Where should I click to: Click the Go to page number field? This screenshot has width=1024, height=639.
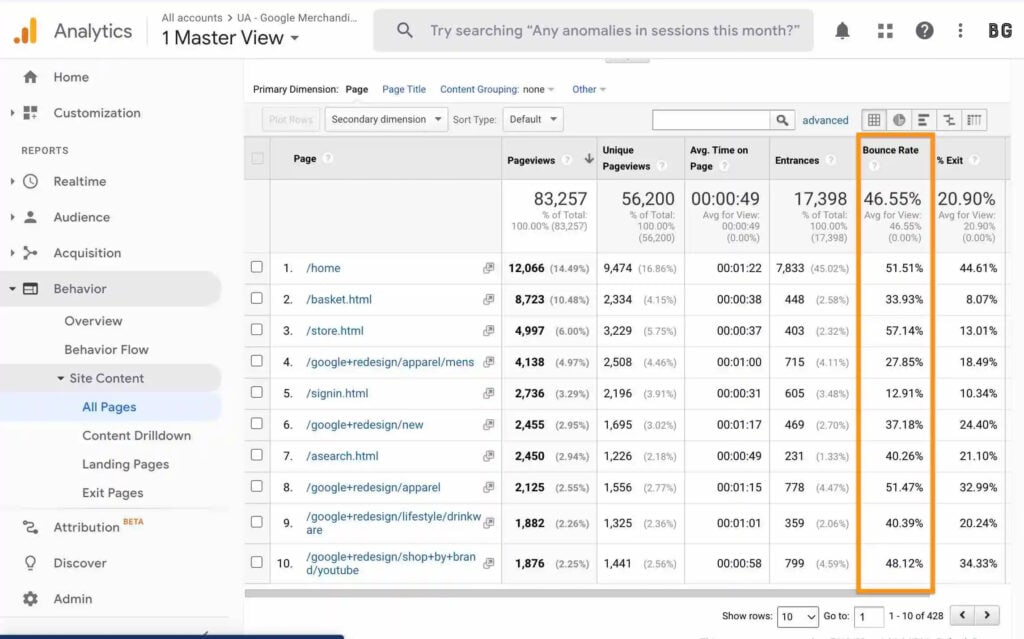869,616
